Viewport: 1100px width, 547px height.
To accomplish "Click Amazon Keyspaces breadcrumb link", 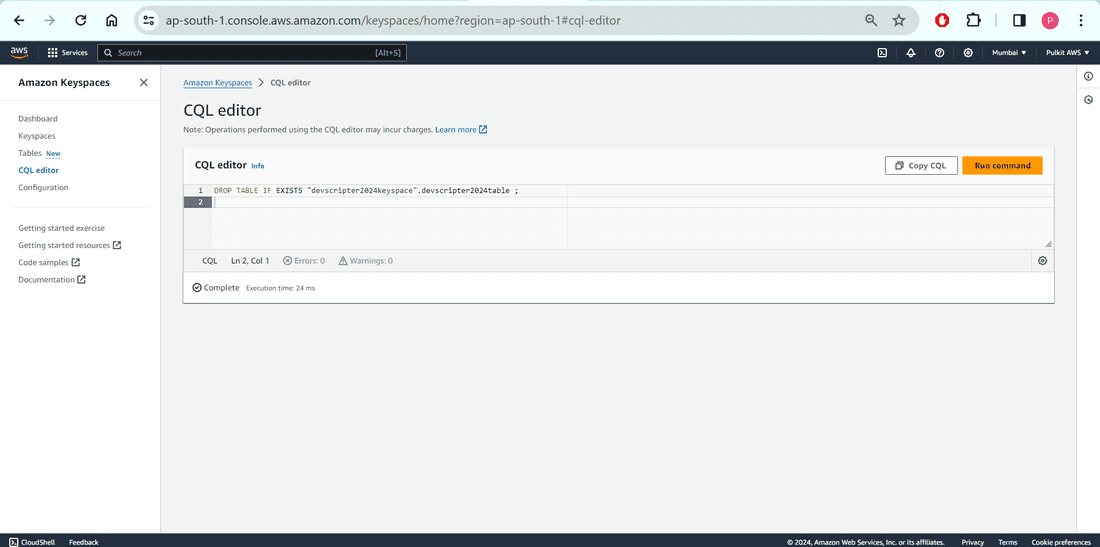I will 217,83.
